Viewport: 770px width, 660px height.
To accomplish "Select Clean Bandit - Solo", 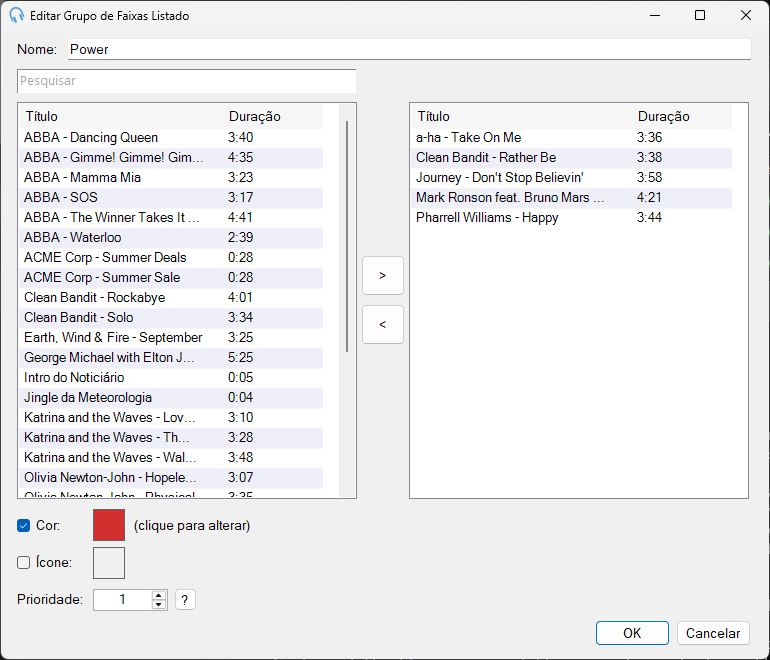I will 171,318.
